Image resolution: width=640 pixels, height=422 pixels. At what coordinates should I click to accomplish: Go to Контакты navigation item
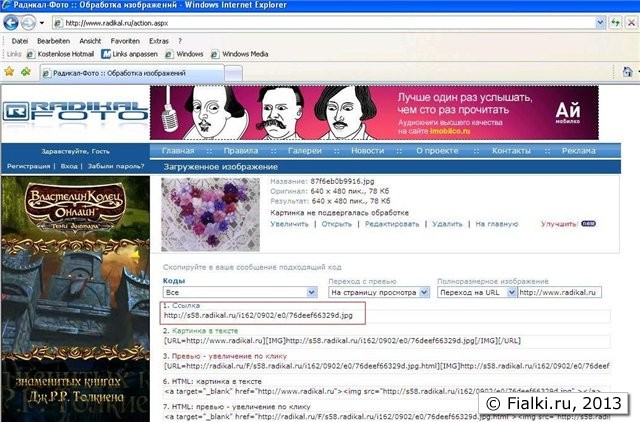(x=511, y=151)
